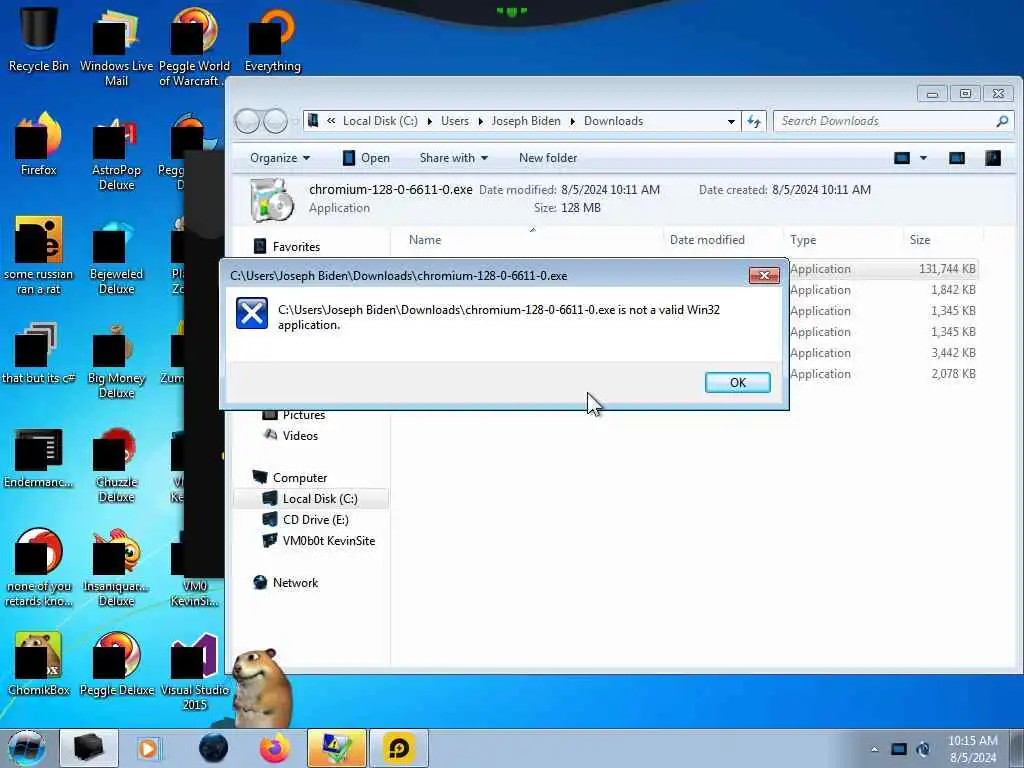Close the not valid Win32 error dialog

[x=764, y=276]
